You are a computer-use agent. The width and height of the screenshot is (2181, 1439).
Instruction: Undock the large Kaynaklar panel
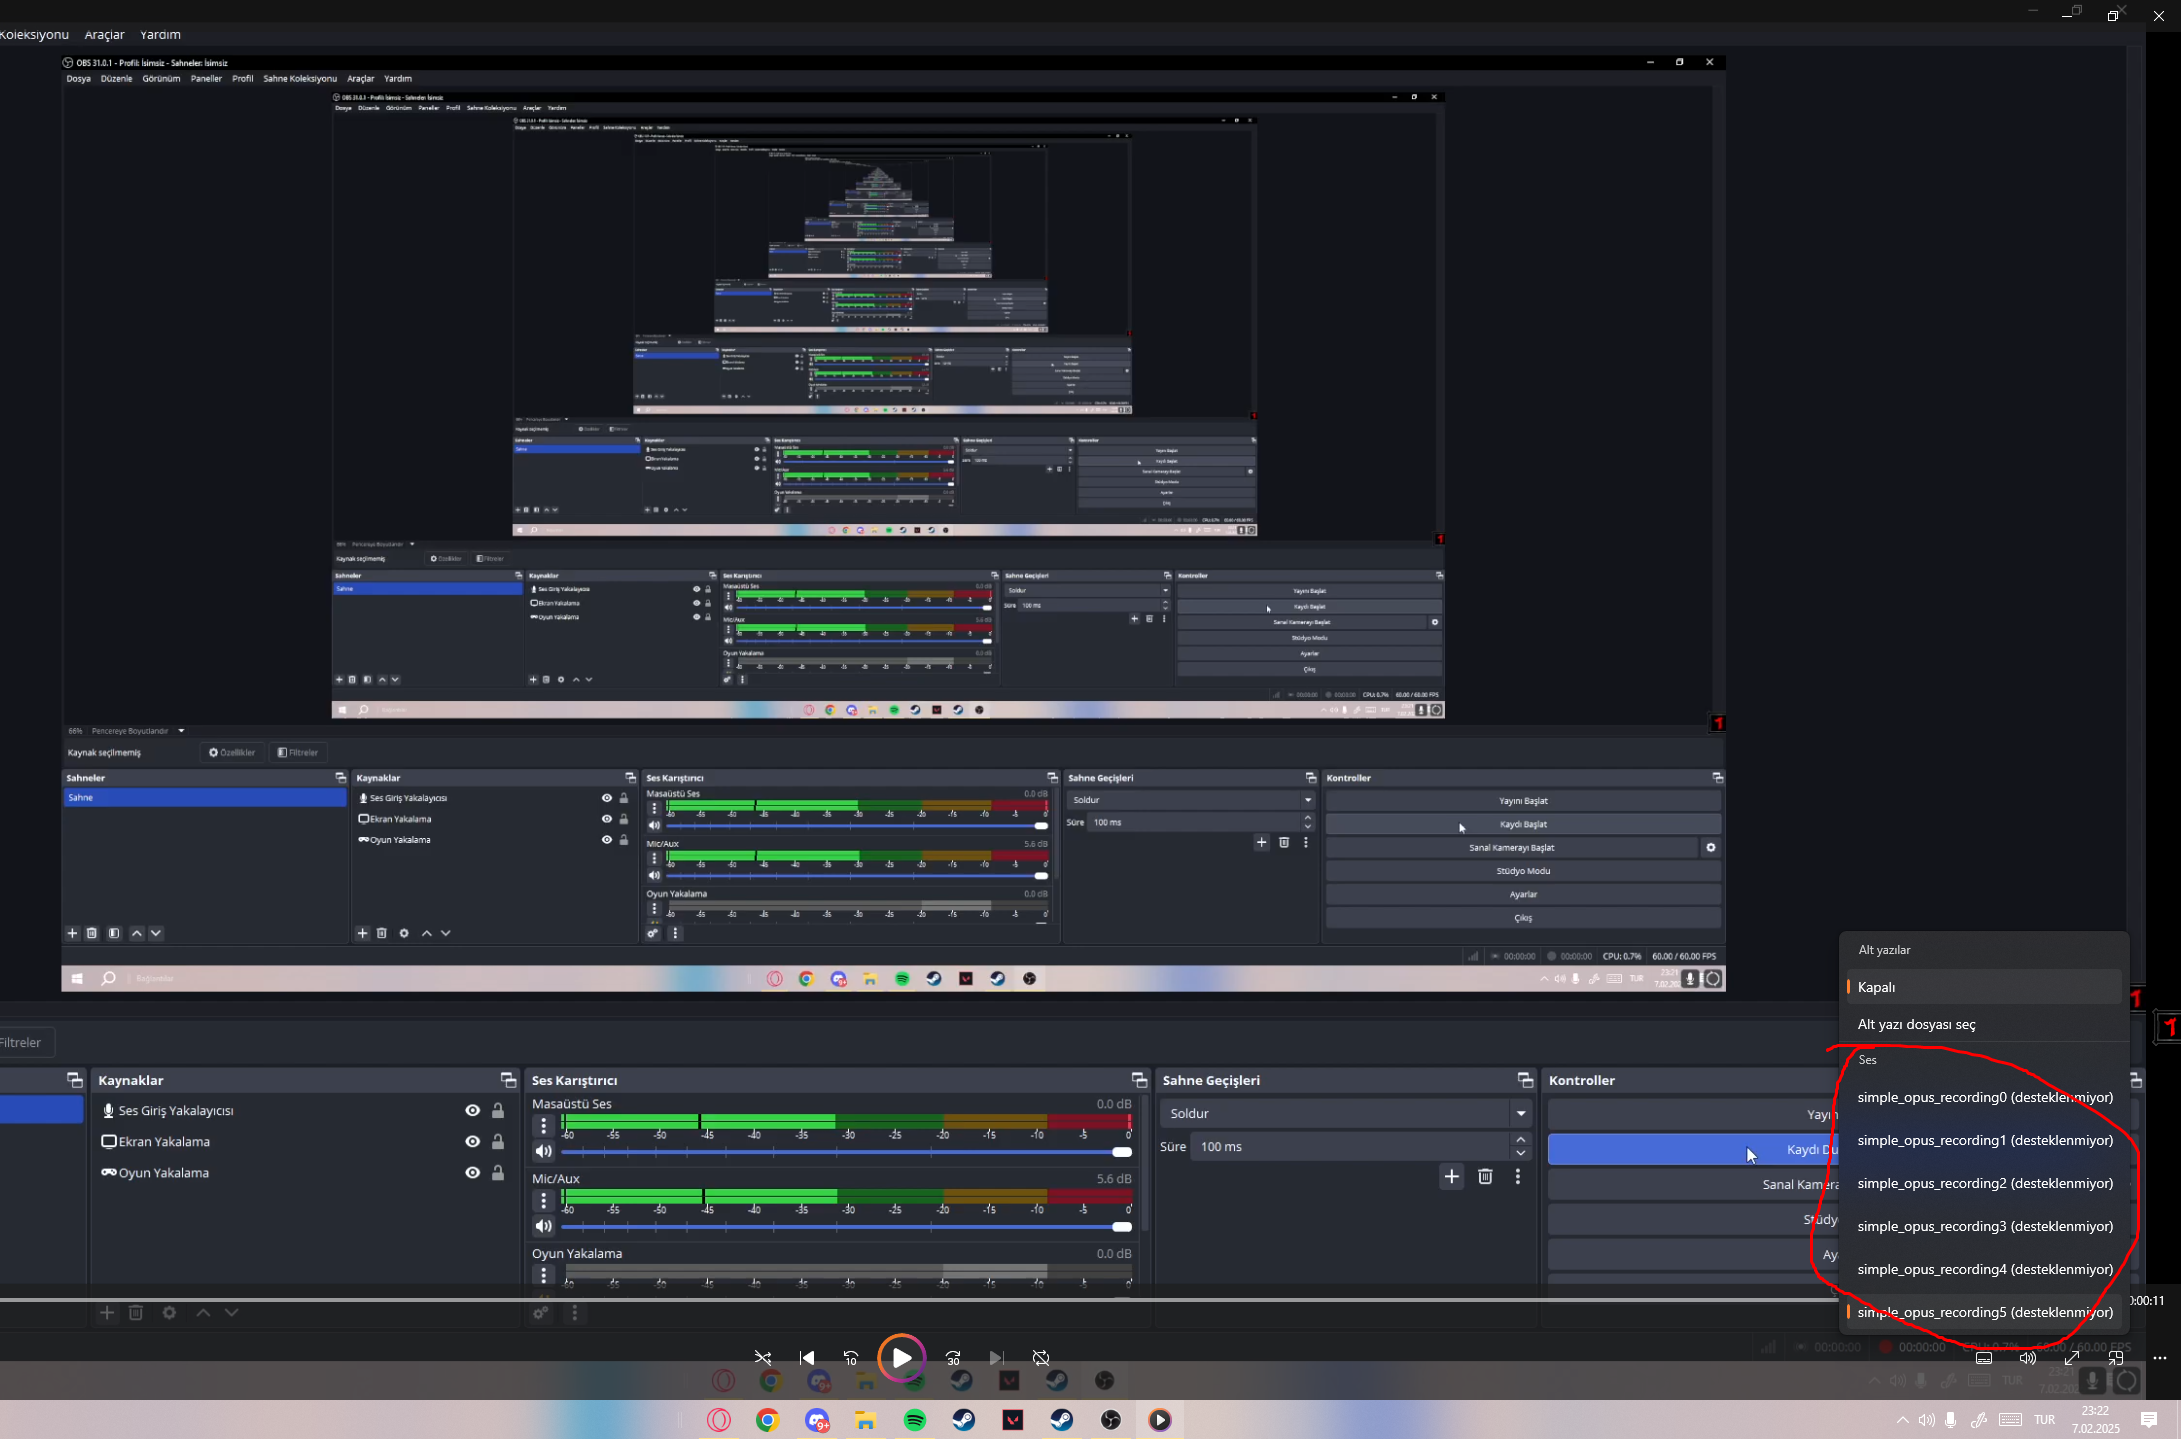pos(508,1080)
